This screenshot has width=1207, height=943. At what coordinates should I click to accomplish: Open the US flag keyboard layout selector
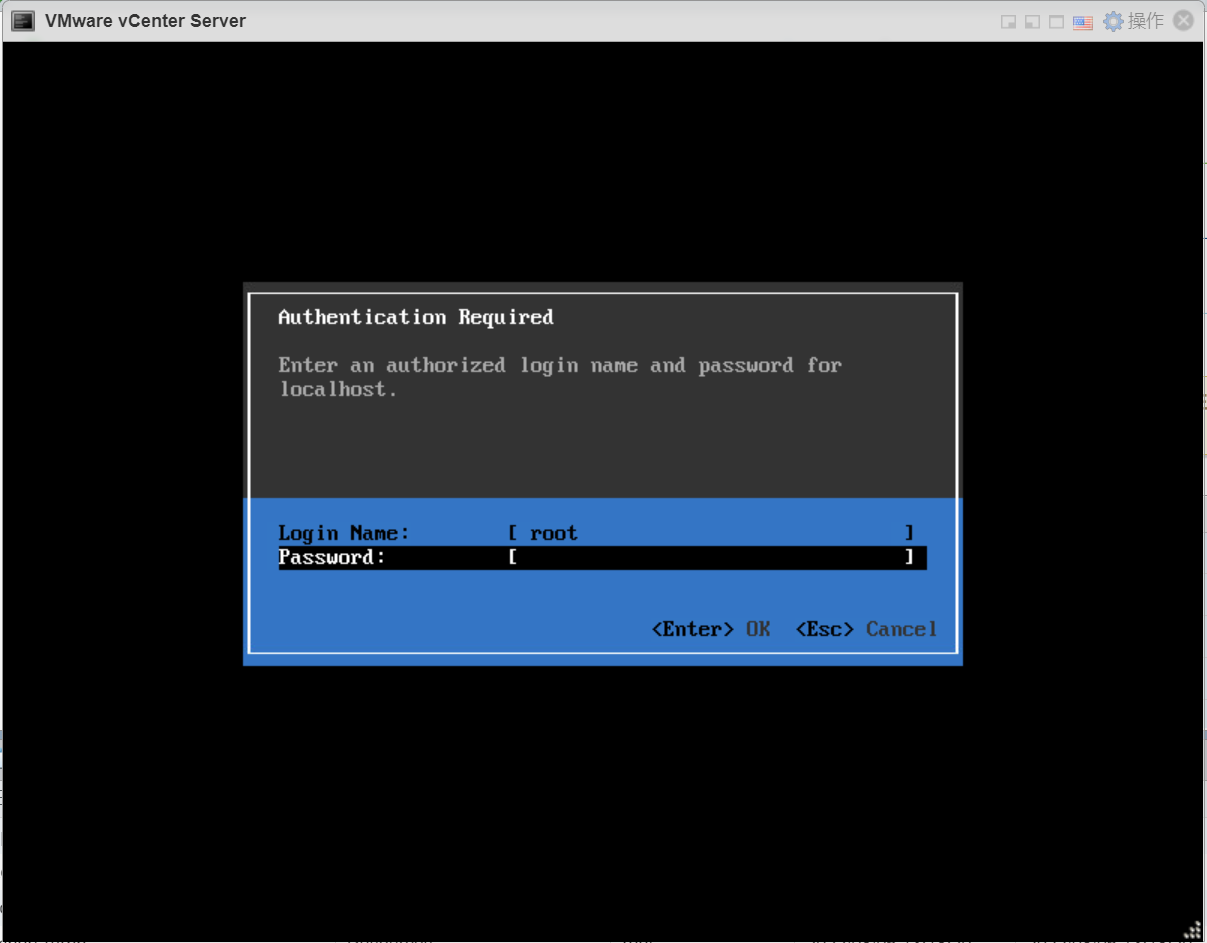pyautogui.click(x=1083, y=22)
